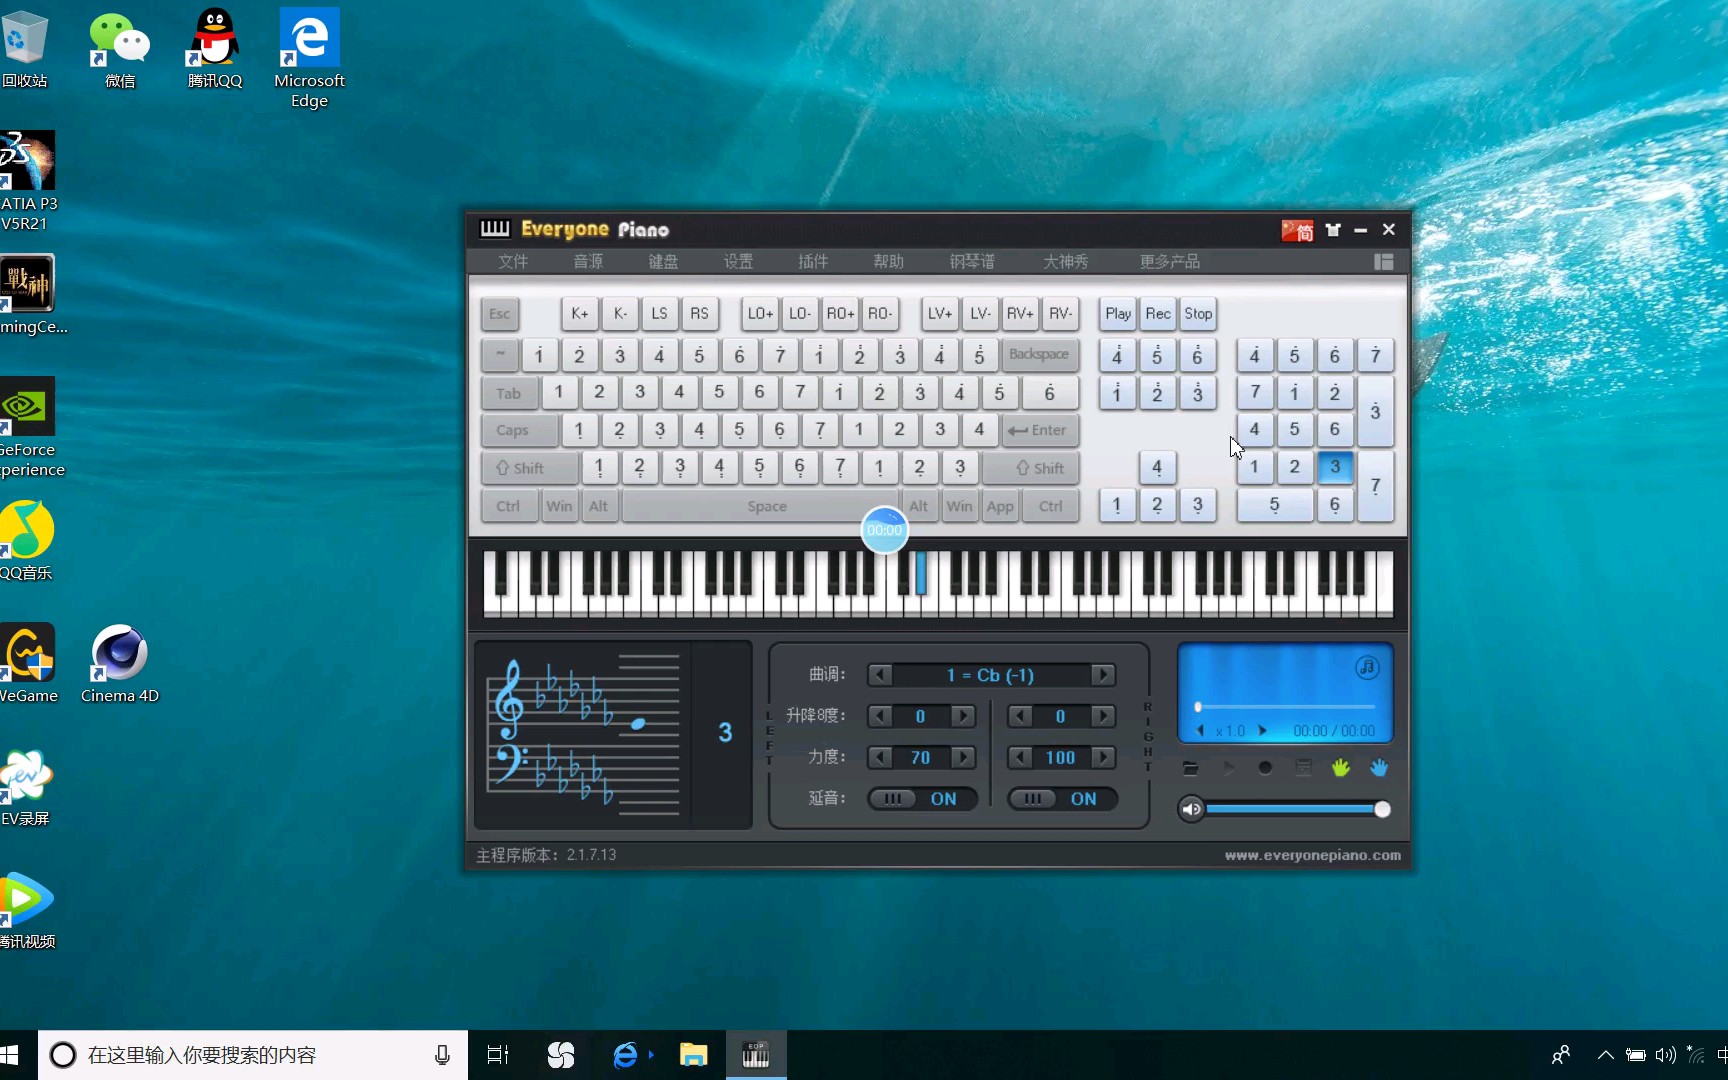Image resolution: width=1728 pixels, height=1080 pixels.
Task: Lower right-hand octave with left arrow
Action: 1019,716
